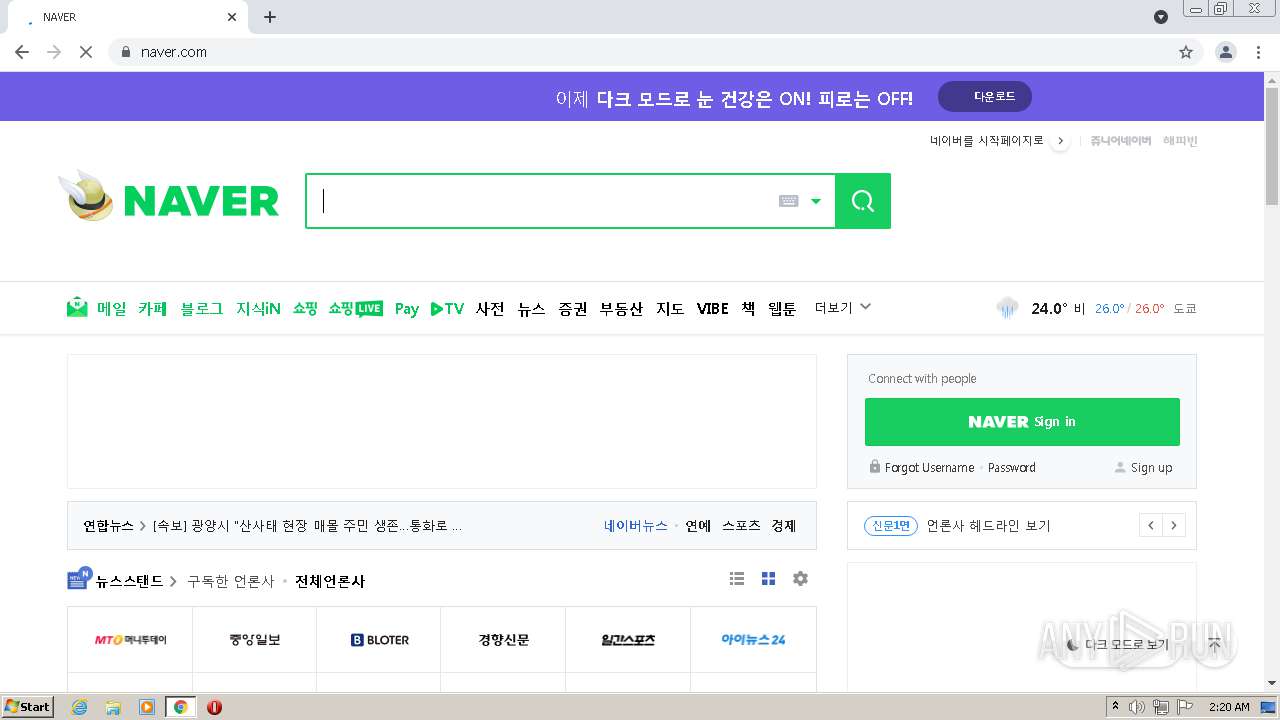
Task: Open 부동산 real estate link
Action: point(621,308)
